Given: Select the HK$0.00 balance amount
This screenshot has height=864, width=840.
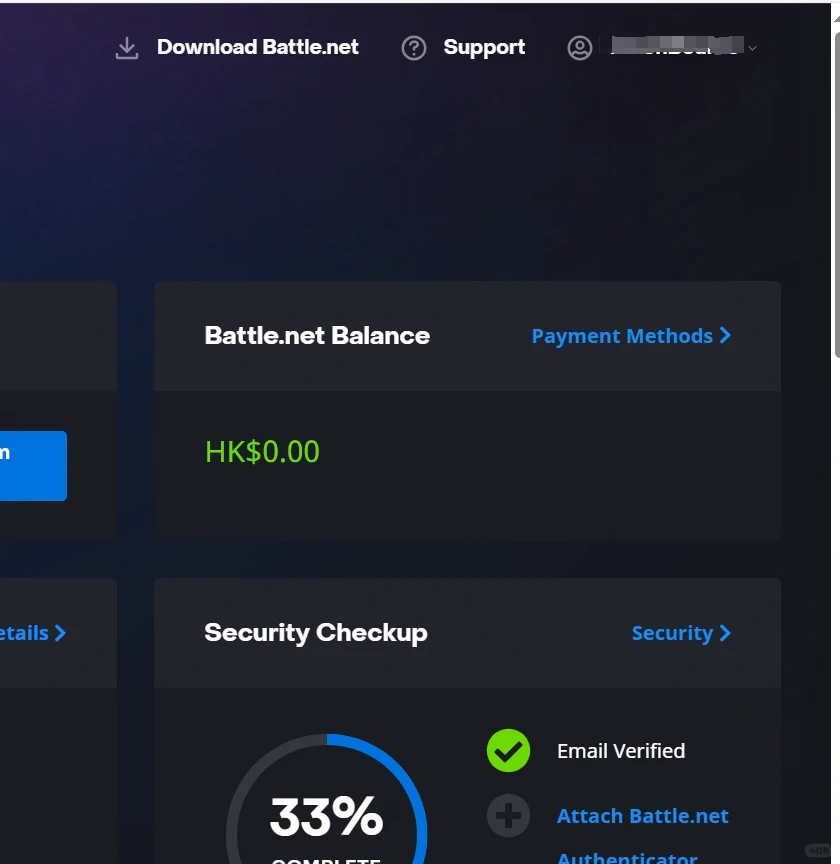Looking at the screenshot, I should tap(262, 452).
